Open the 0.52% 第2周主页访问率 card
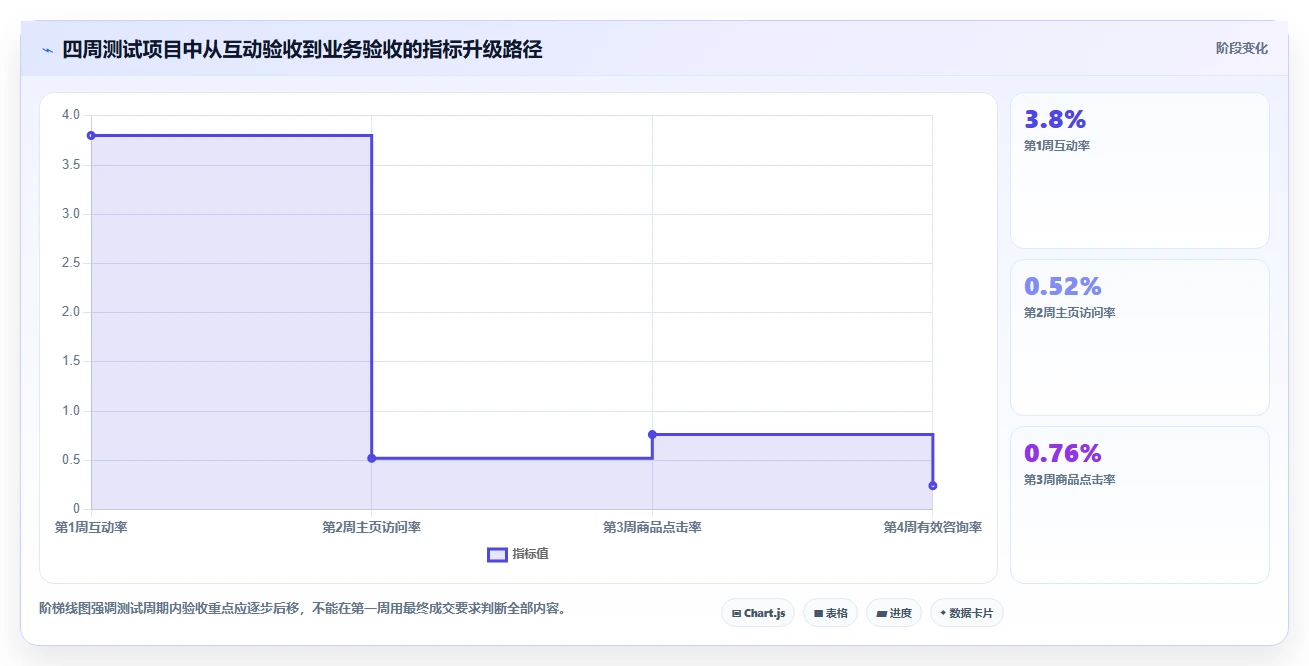The height and width of the screenshot is (666, 1309). point(1140,337)
